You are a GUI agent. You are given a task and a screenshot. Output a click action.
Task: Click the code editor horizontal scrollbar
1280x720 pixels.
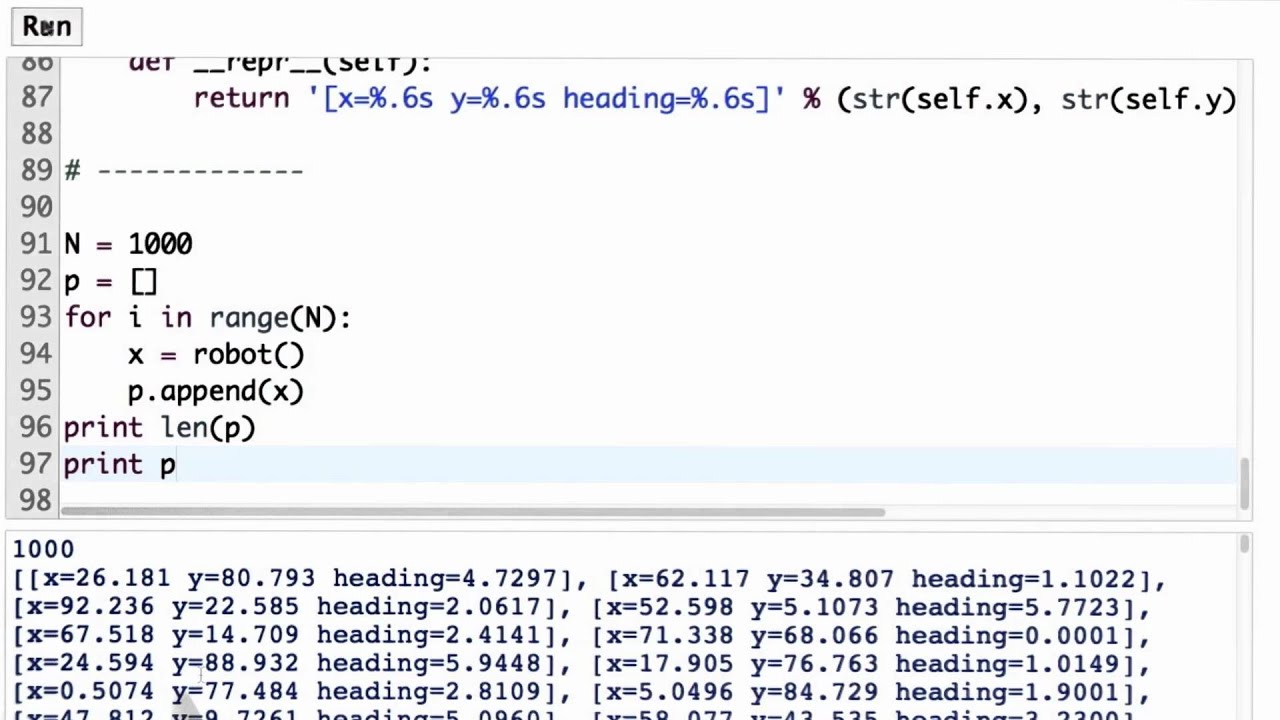click(472, 513)
